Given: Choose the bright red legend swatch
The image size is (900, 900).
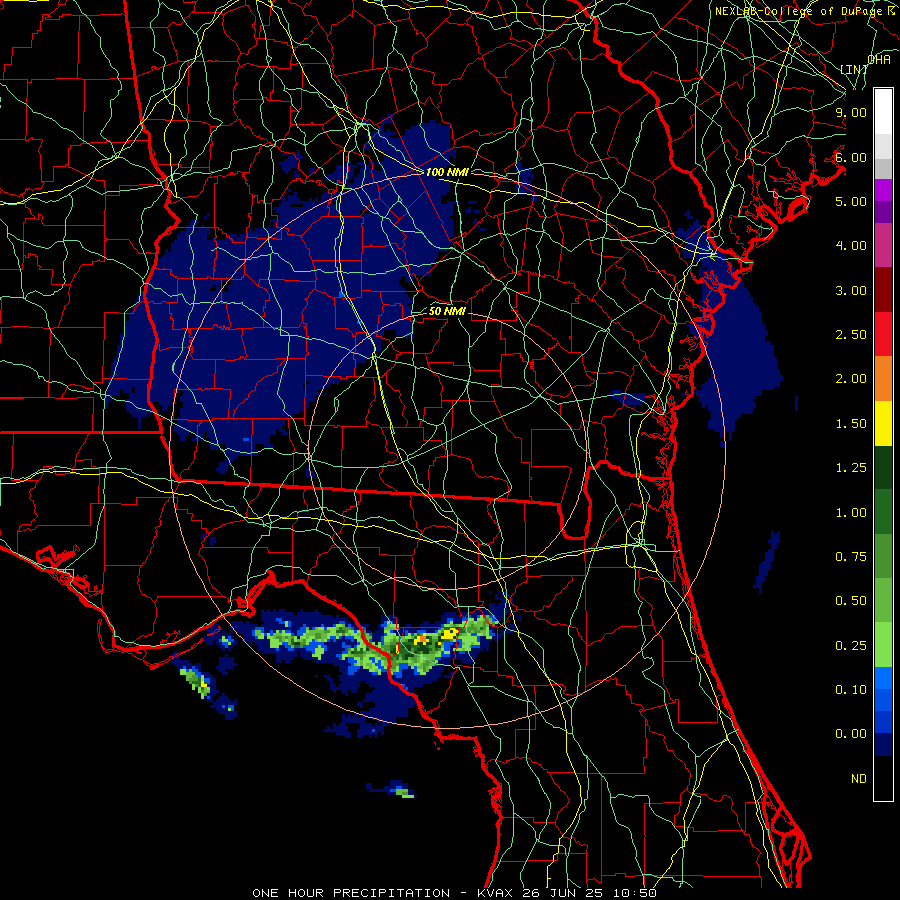Looking at the screenshot, I should click(883, 334).
